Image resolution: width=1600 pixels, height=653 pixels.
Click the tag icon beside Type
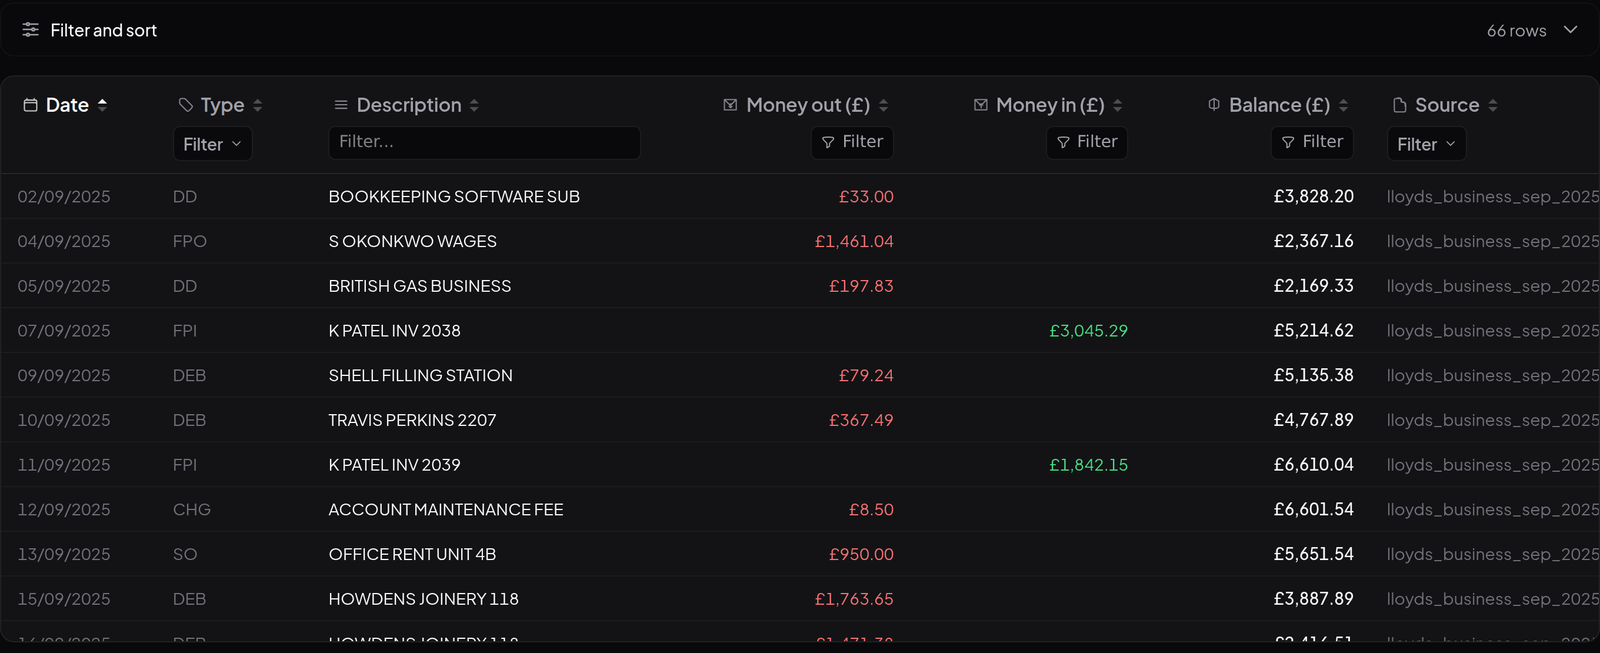coord(186,105)
